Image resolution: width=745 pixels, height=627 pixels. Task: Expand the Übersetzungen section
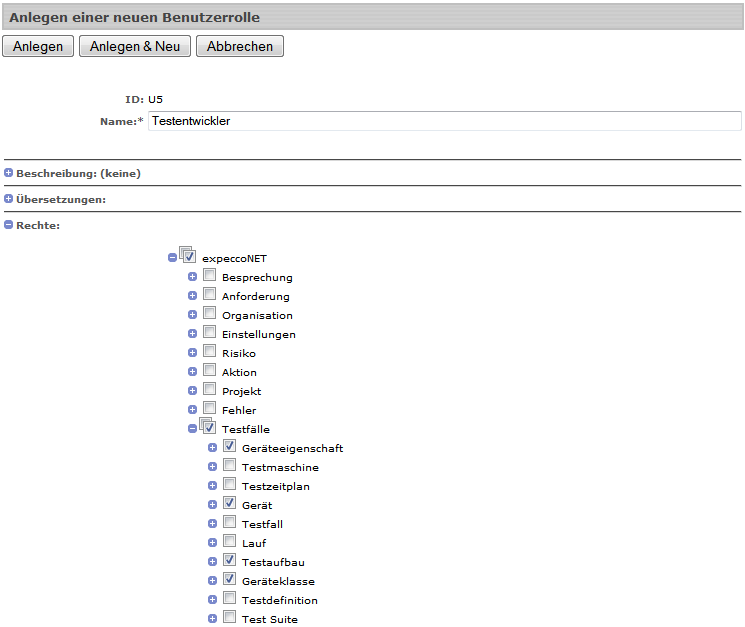(x=9, y=199)
